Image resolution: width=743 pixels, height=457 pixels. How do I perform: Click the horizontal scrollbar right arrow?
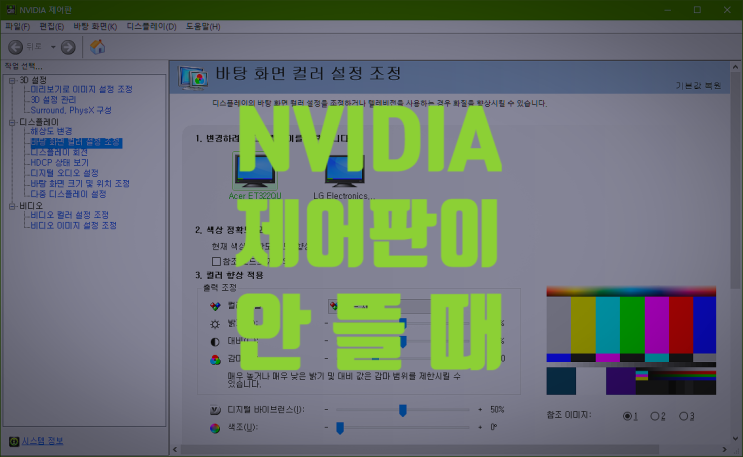pos(724,449)
